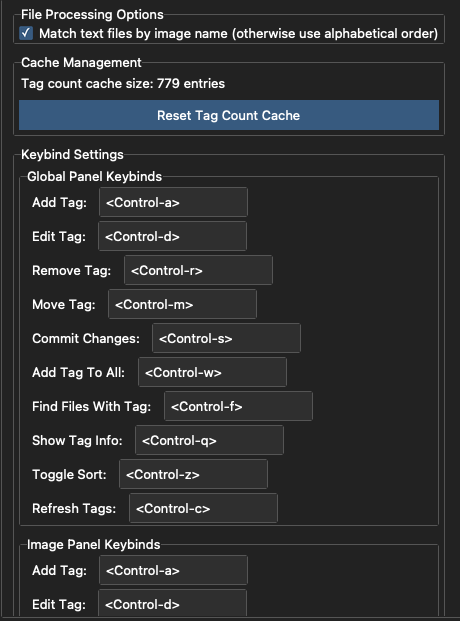Click the Cache Management section title

click(x=81, y=63)
